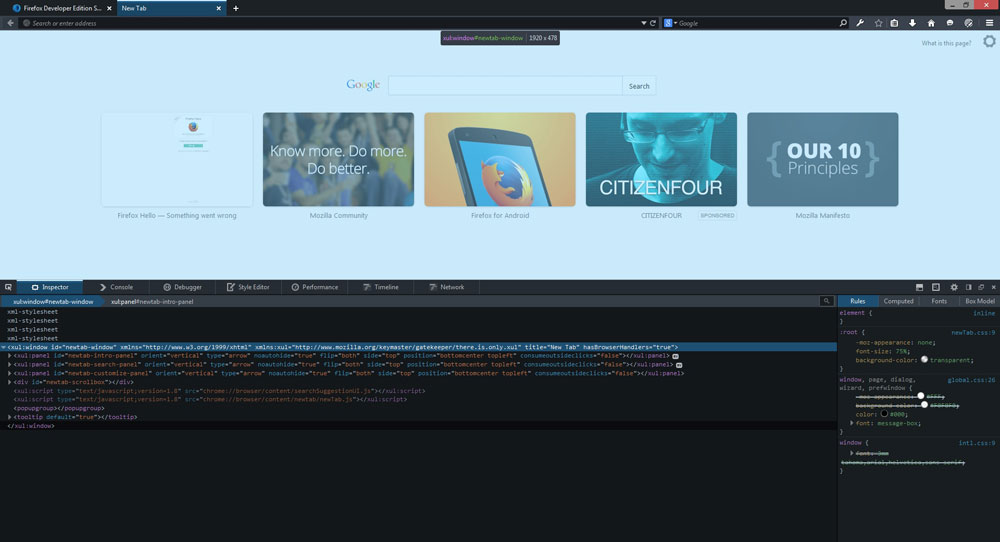
Task: Collapse the xul:window newtab-window node
Action: (4, 348)
